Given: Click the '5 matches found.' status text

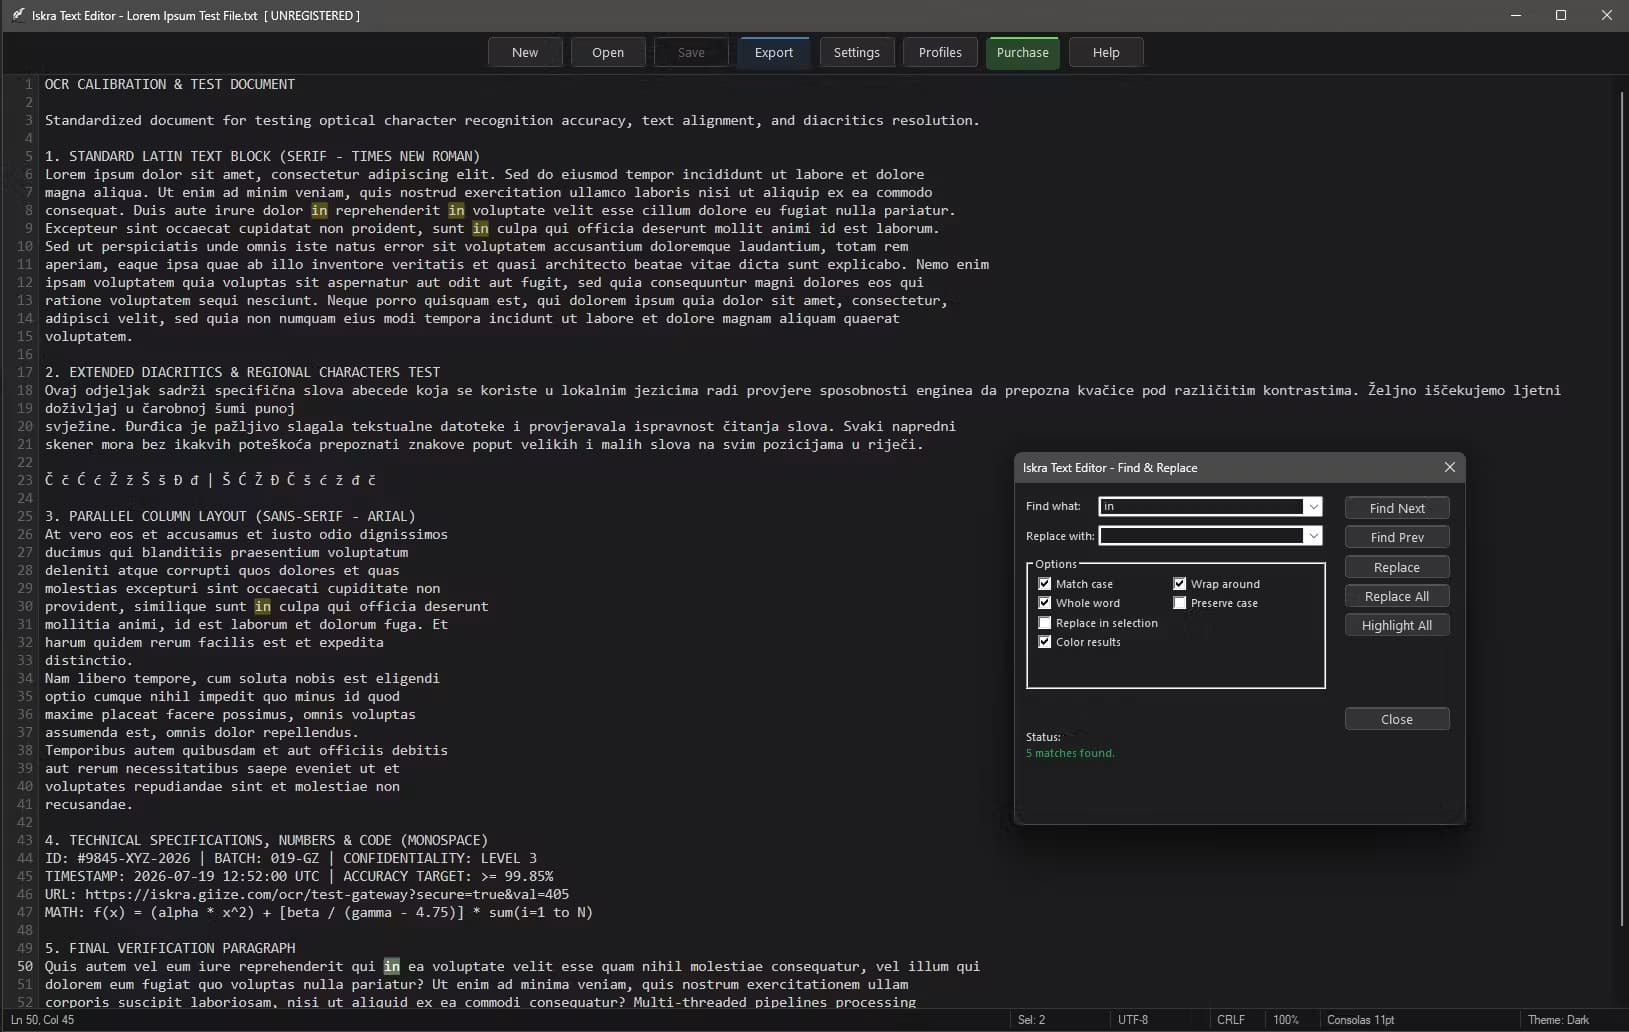Looking at the screenshot, I should [1070, 753].
